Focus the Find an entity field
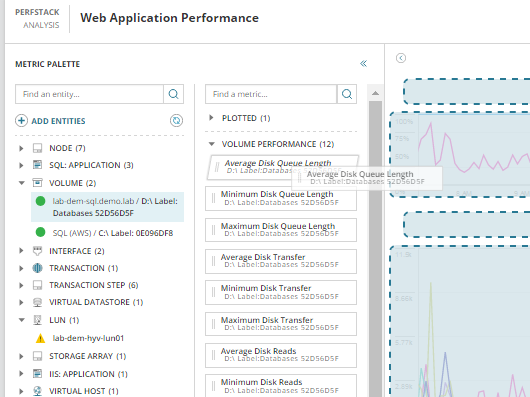Viewport: 530px width, 397px height. point(90,94)
